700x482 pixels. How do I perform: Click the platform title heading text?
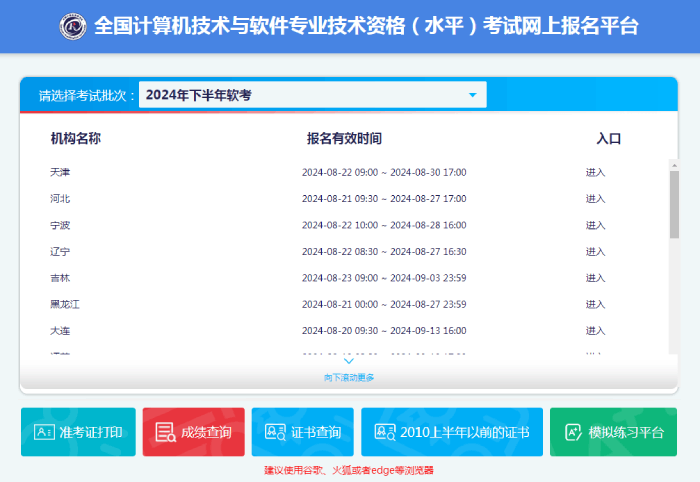pos(366,26)
